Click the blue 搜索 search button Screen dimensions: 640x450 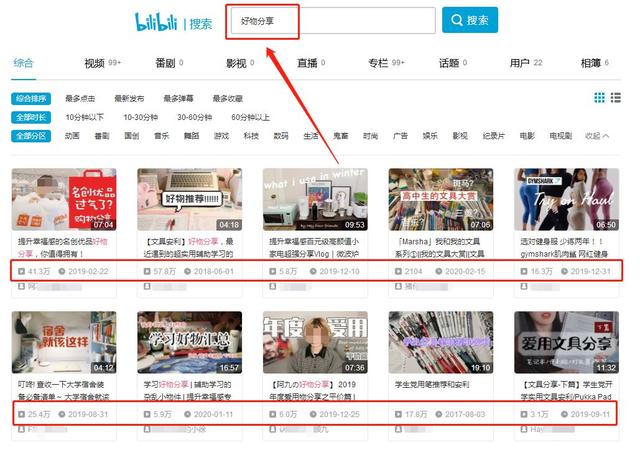pos(470,20)
